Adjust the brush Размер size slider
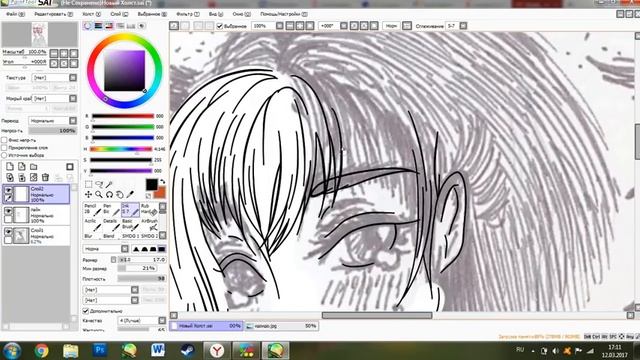The image size is (640, 360). (x=142, y=259)
